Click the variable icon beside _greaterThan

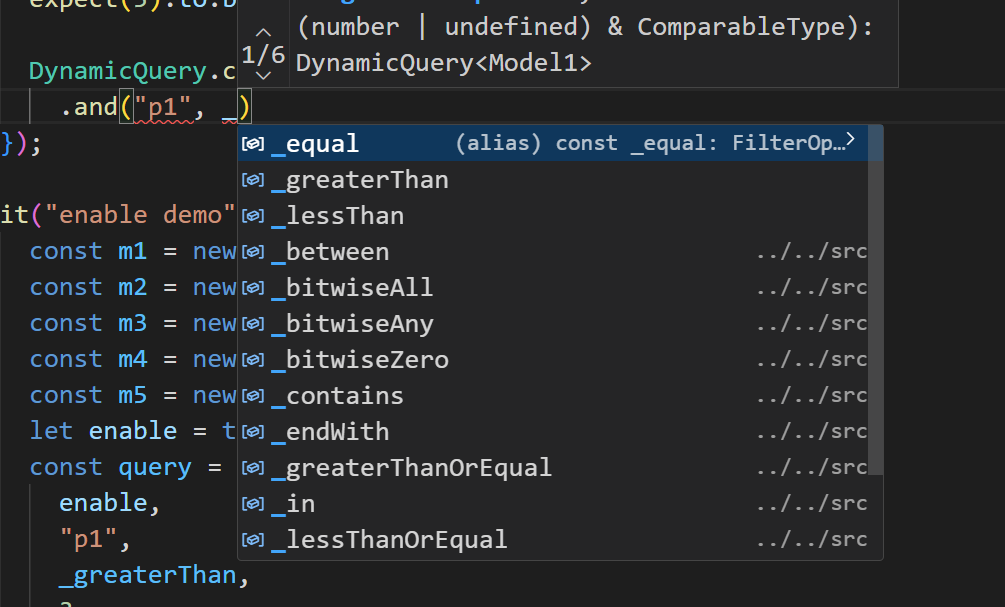(253, 179)
